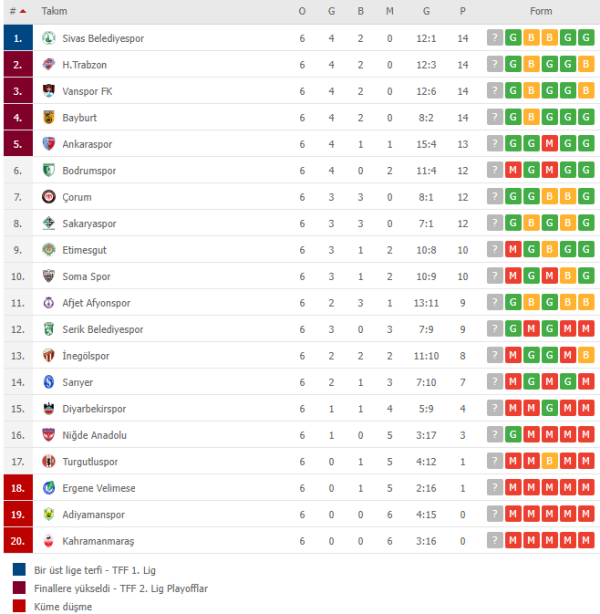Open the Ankaraspor team link
The height and width of the screenshot is (614, 600).
87,144
